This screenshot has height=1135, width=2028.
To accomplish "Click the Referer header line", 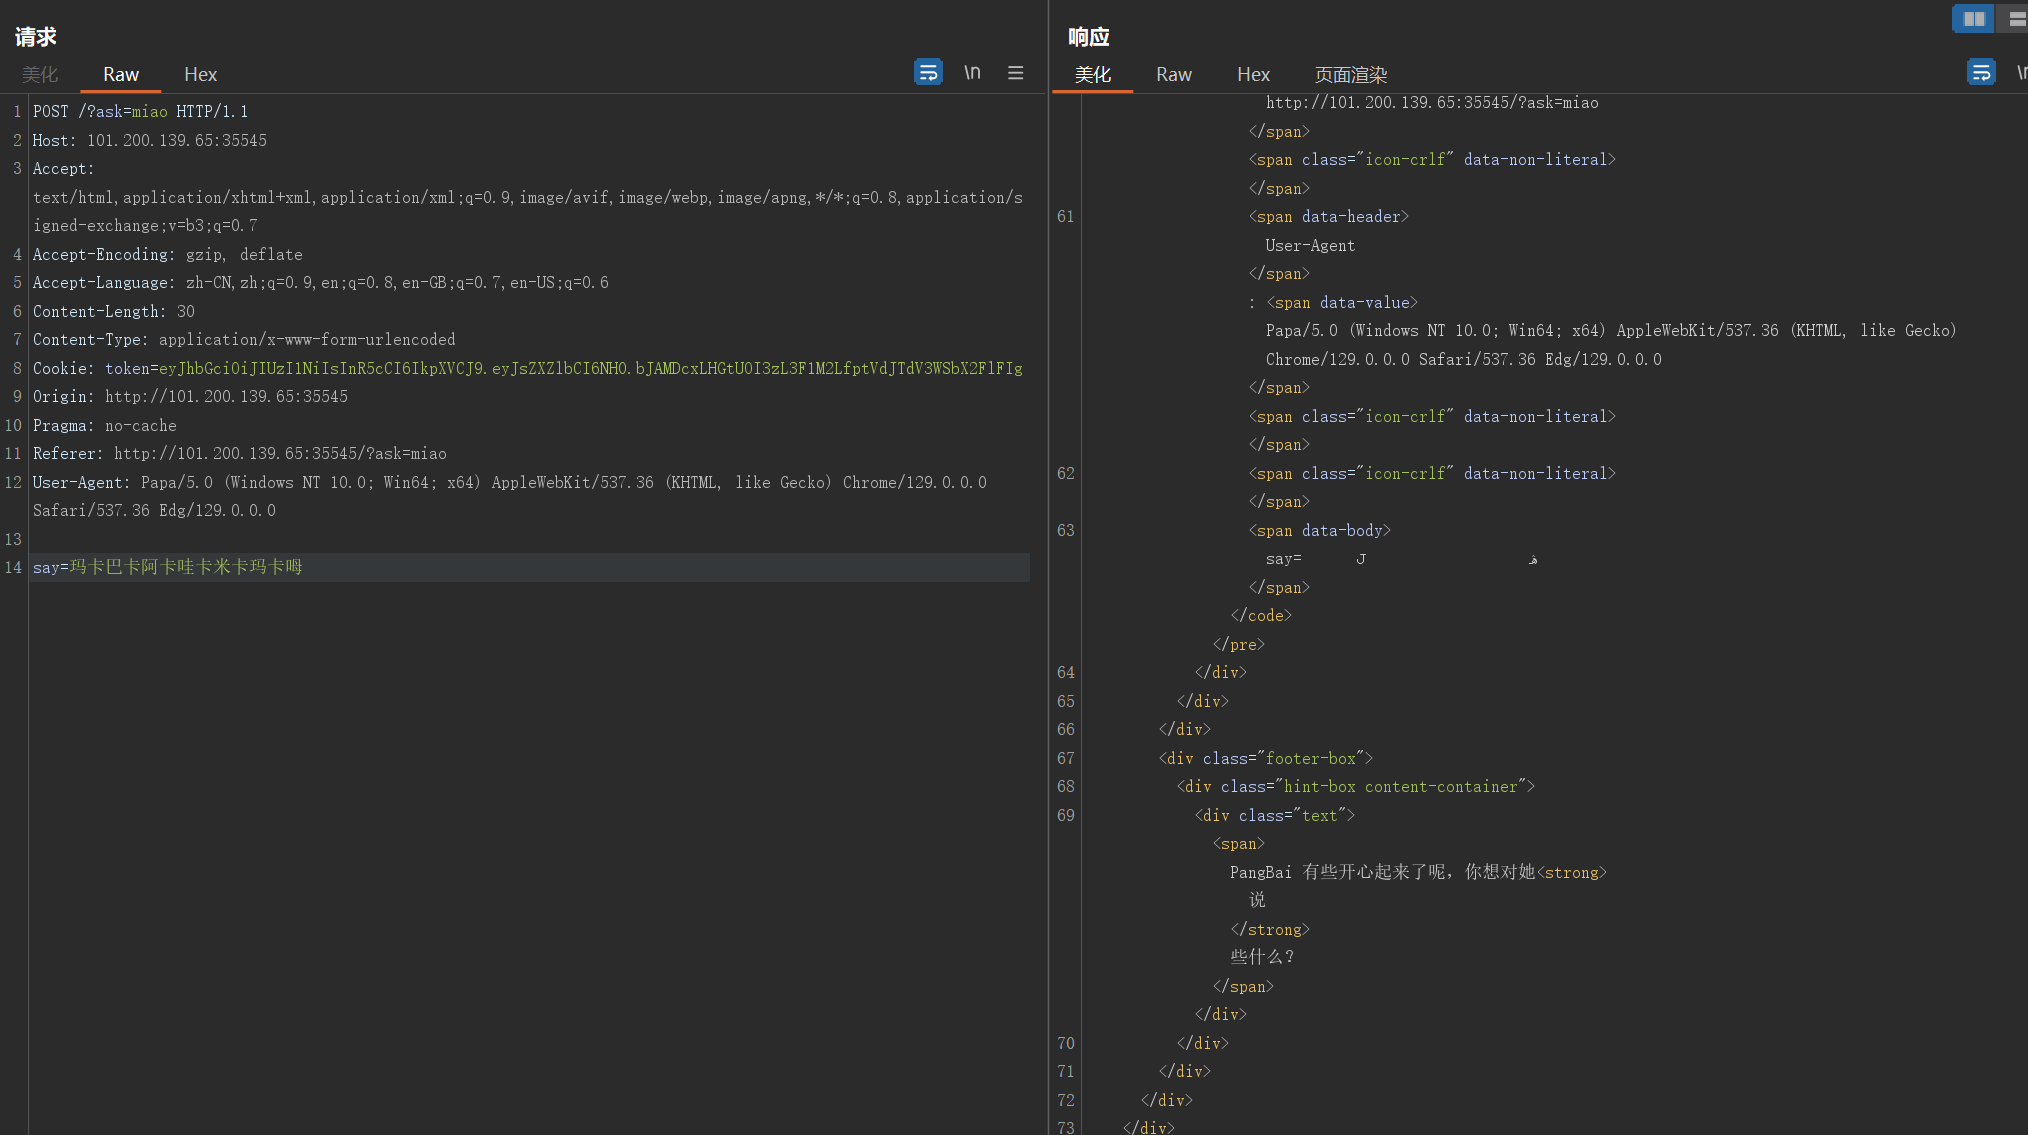I will tap(239, 453).
